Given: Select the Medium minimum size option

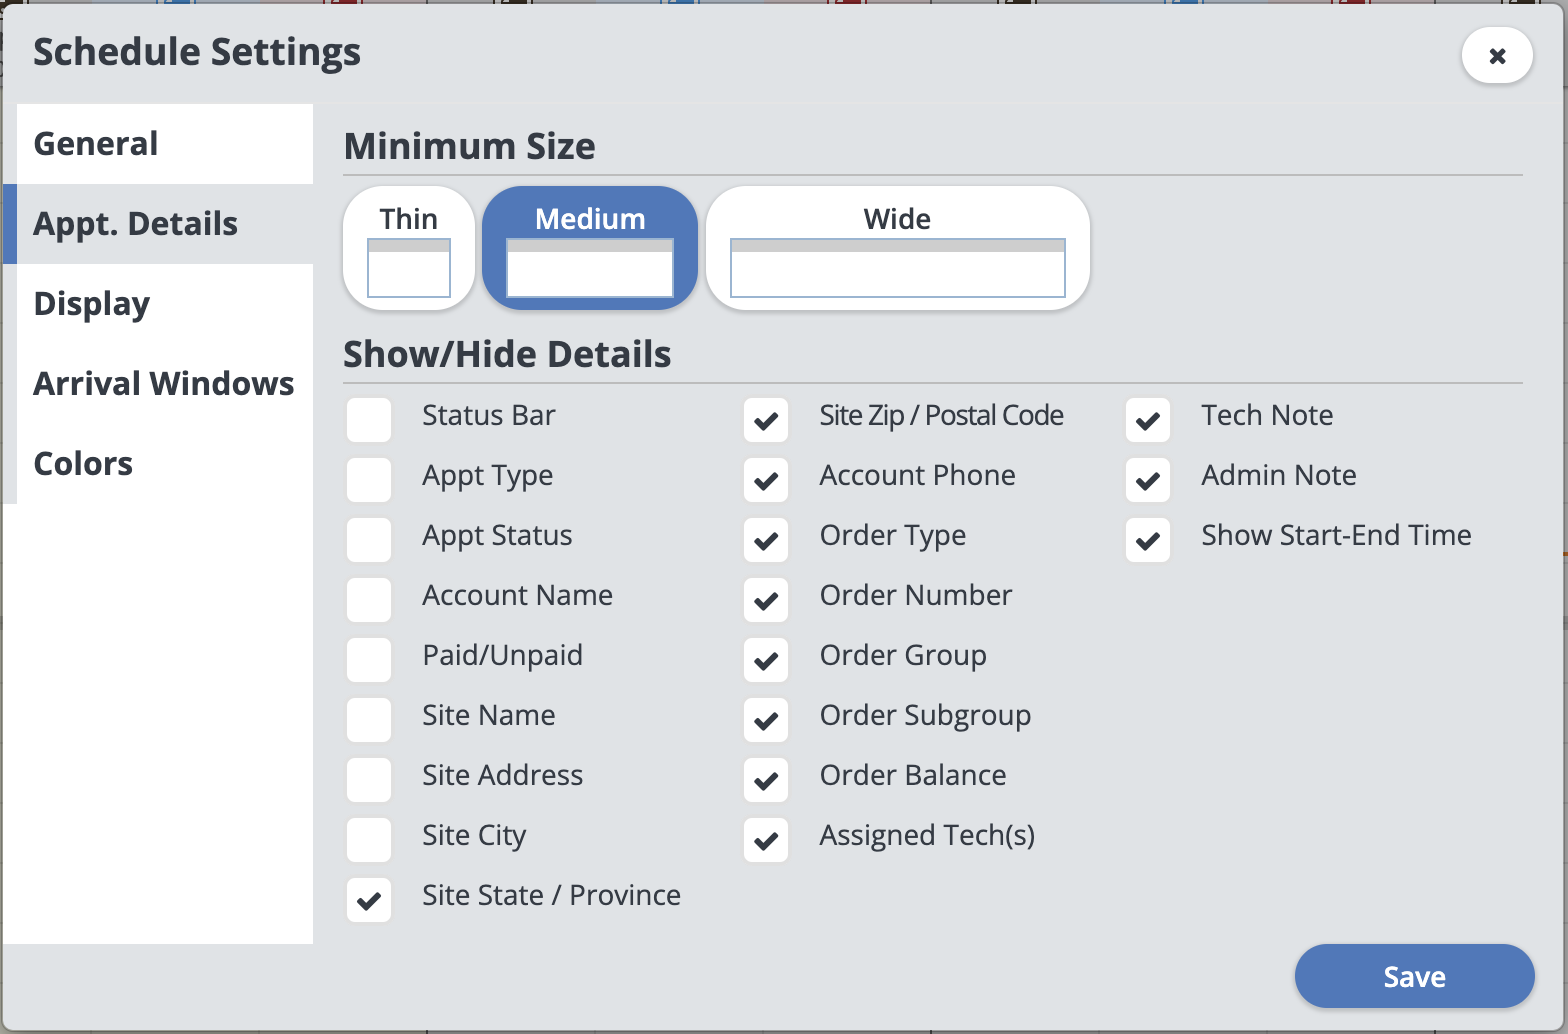Looking at the screenshot, I should [x=590, y=247].
